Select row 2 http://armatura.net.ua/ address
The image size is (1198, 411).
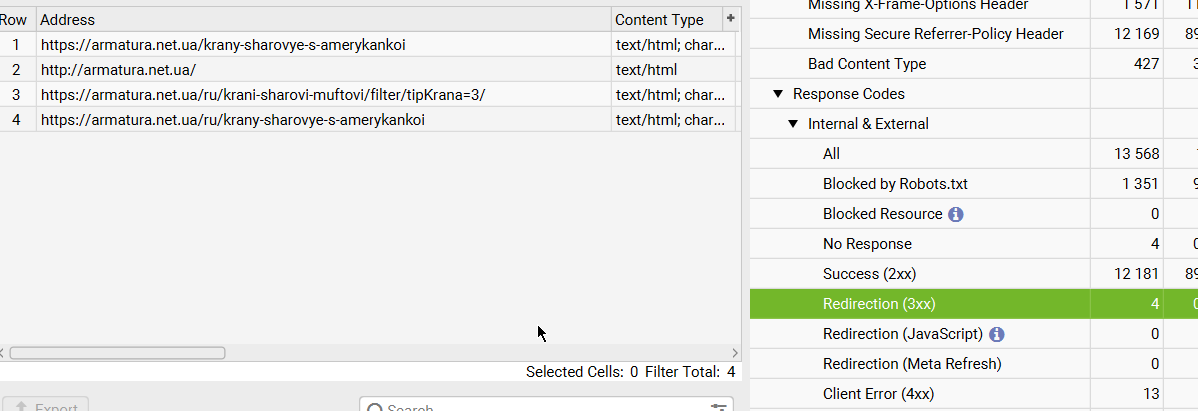(x=118, y=70)
